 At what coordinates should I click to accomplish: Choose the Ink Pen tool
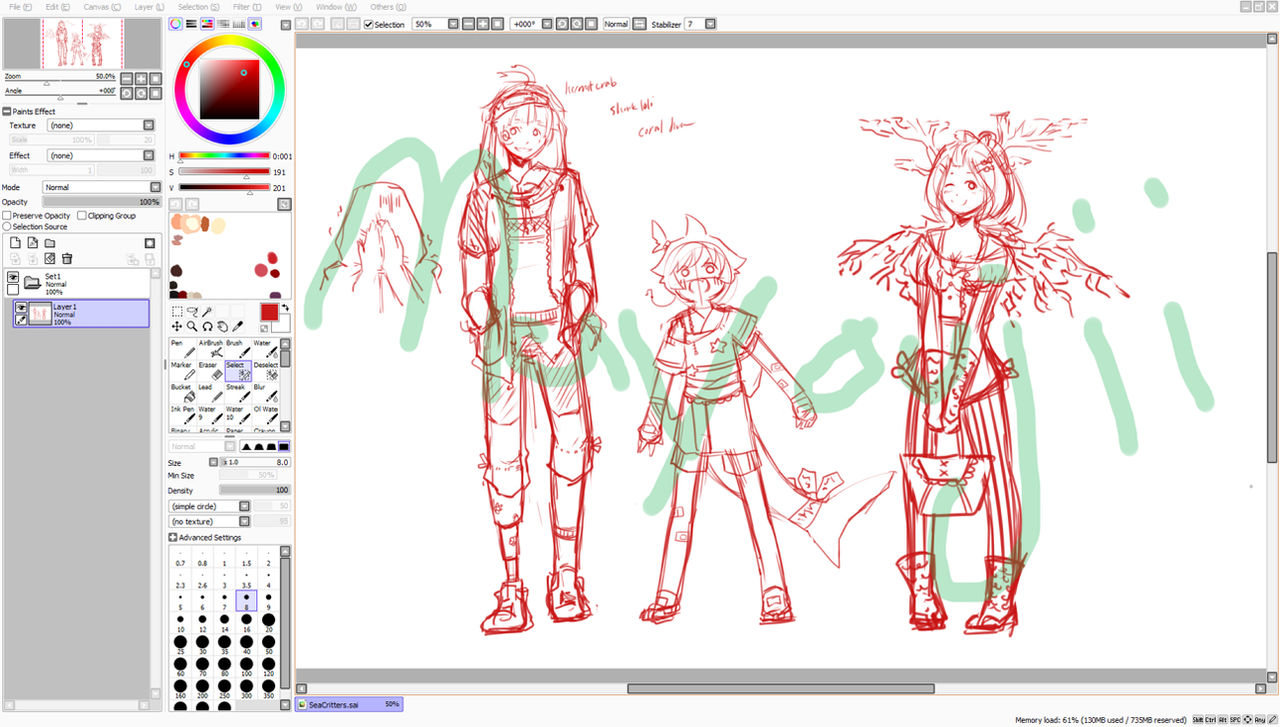(182, 414)
